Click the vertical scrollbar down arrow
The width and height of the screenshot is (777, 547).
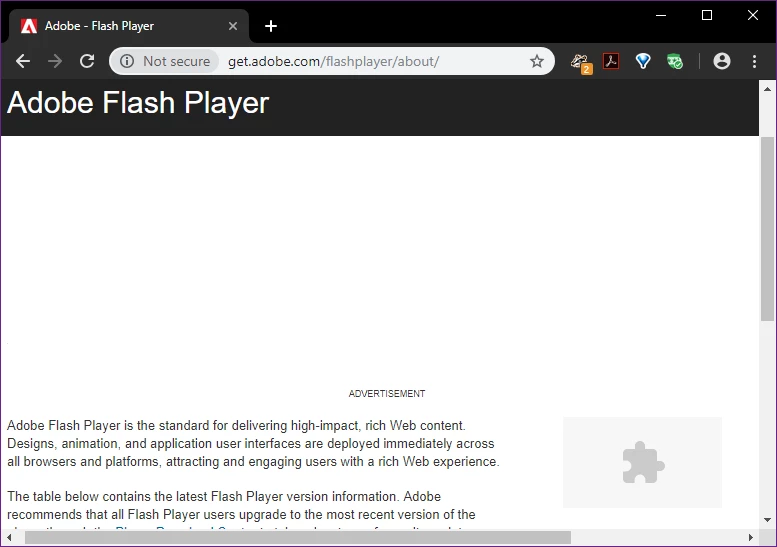(x=767, y=520)
